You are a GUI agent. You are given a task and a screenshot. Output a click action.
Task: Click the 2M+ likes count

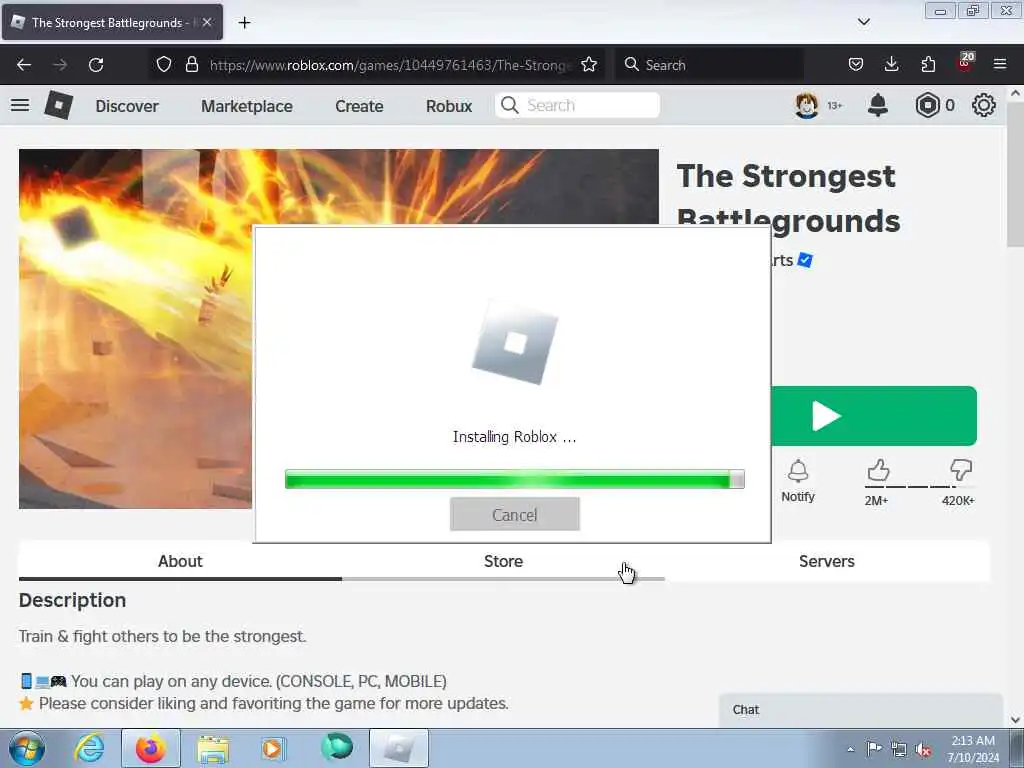[x=876, y=501]
